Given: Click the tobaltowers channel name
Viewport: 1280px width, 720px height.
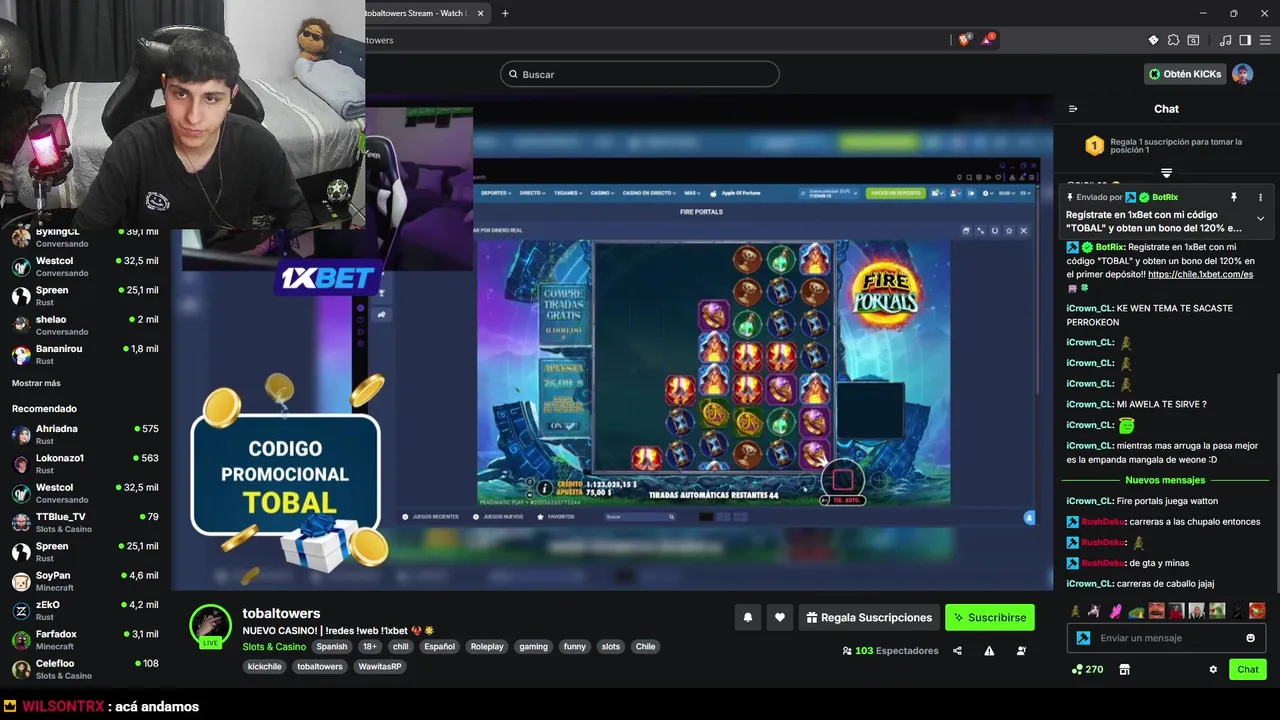Looking at the screenshot, I should [281, 613].
